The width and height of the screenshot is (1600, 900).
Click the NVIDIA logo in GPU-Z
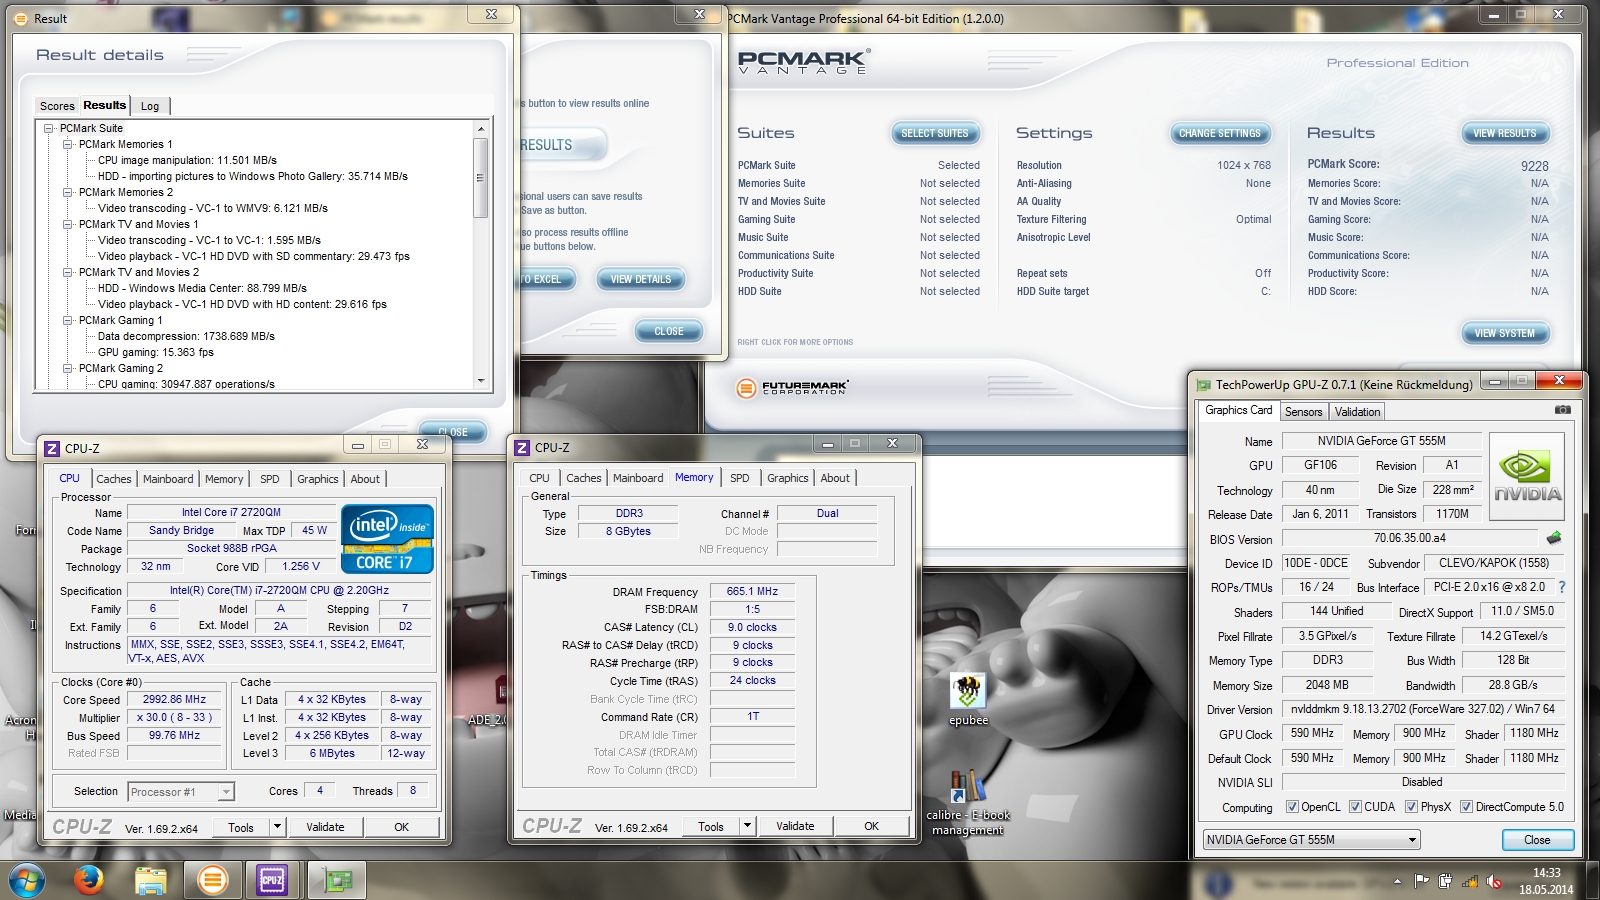tap(1527, 476)
